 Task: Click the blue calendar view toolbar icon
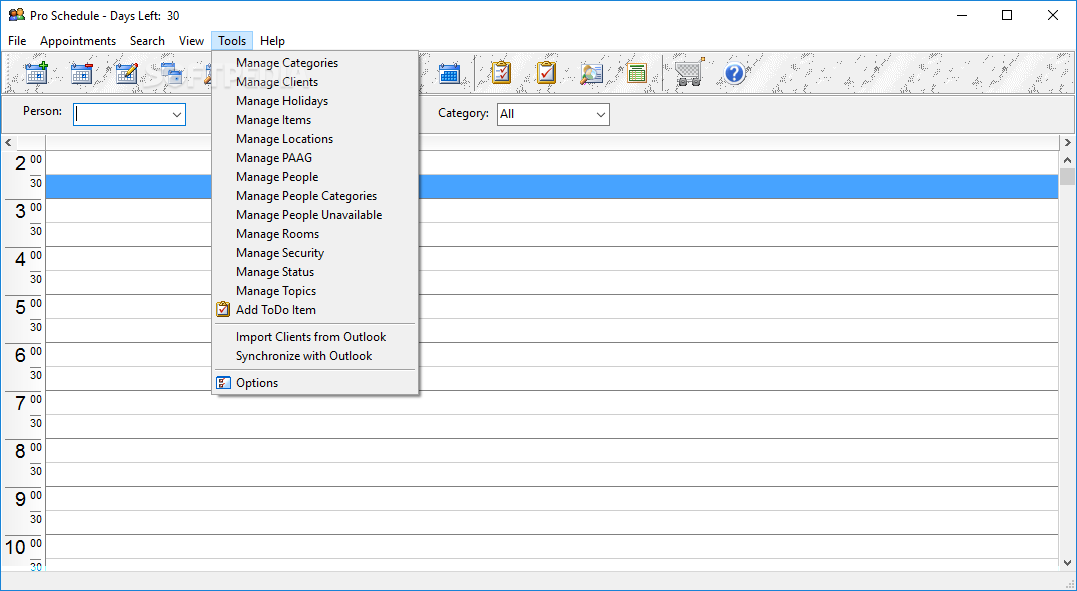click(x=449, y=73)
